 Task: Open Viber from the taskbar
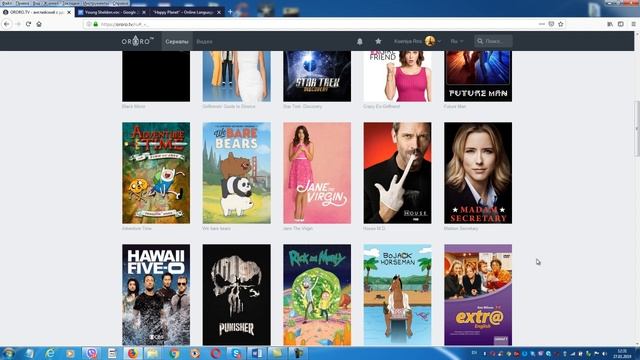[91, 353]
